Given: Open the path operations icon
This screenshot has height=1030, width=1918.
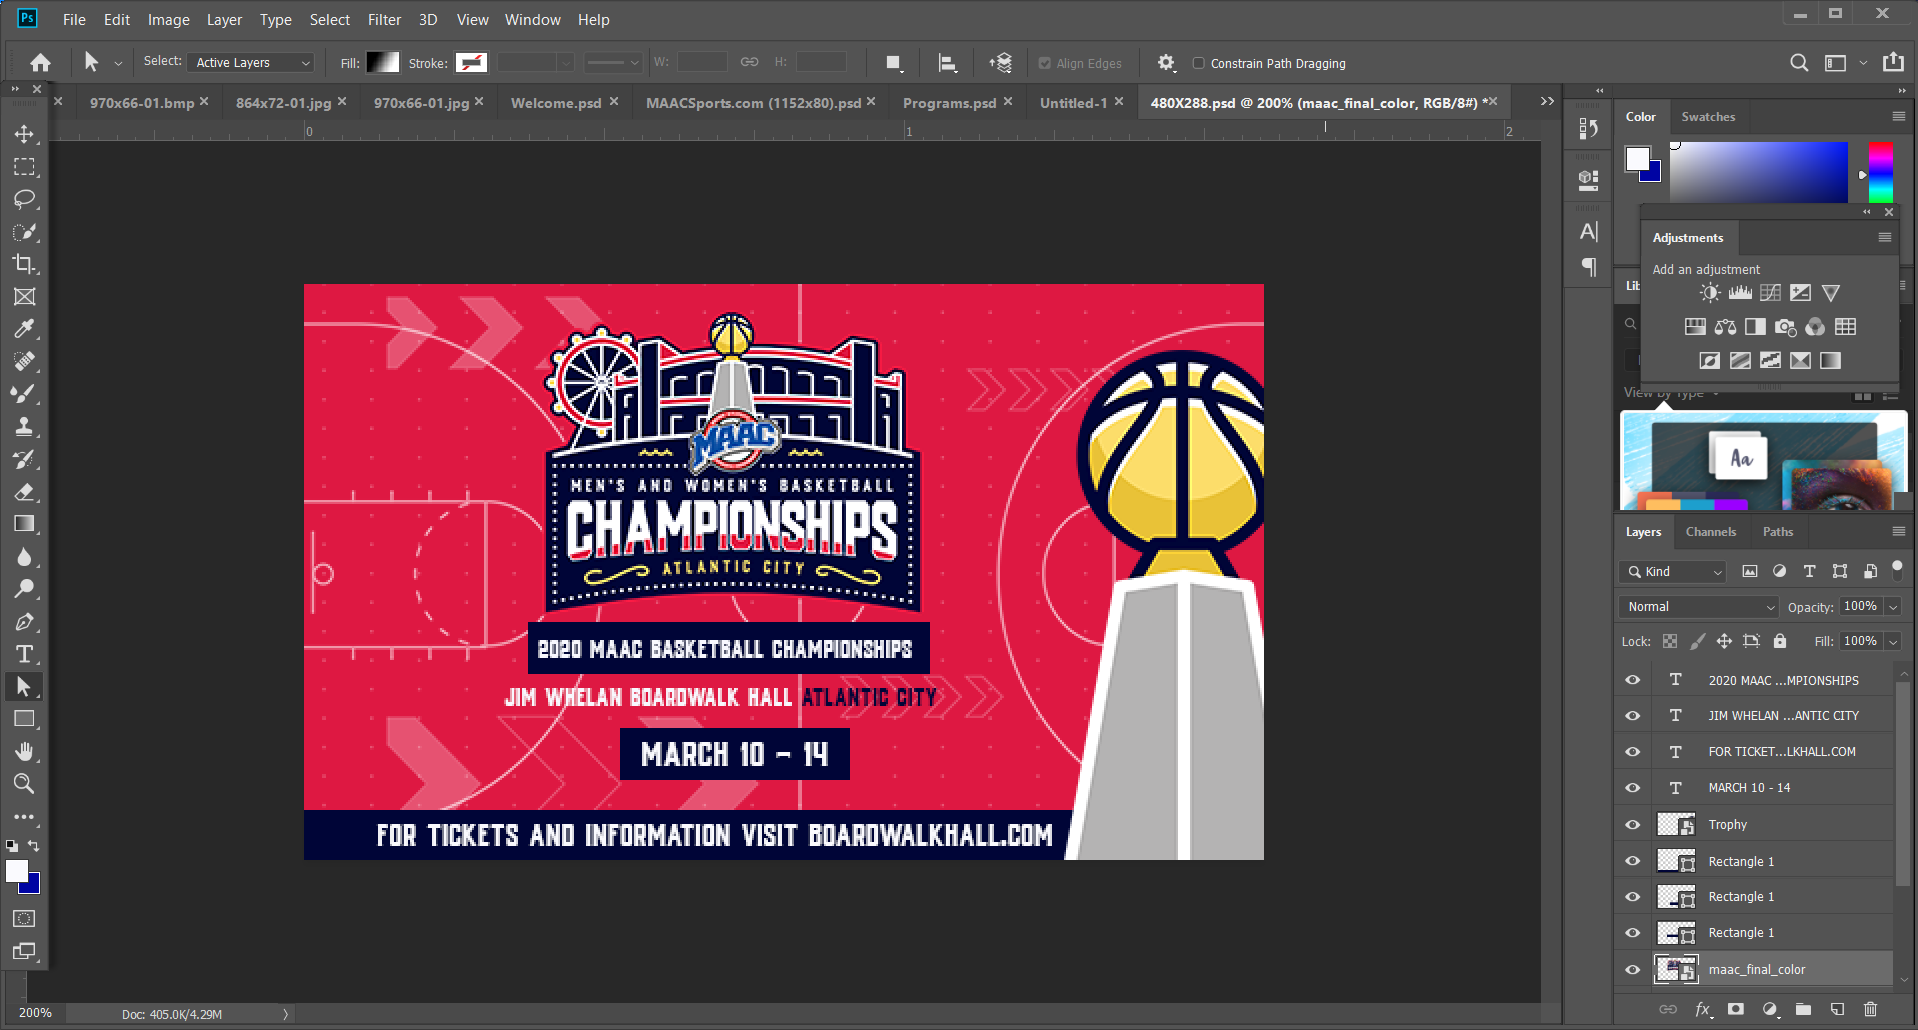Looking at the screenshot, I should pos(894,63).
